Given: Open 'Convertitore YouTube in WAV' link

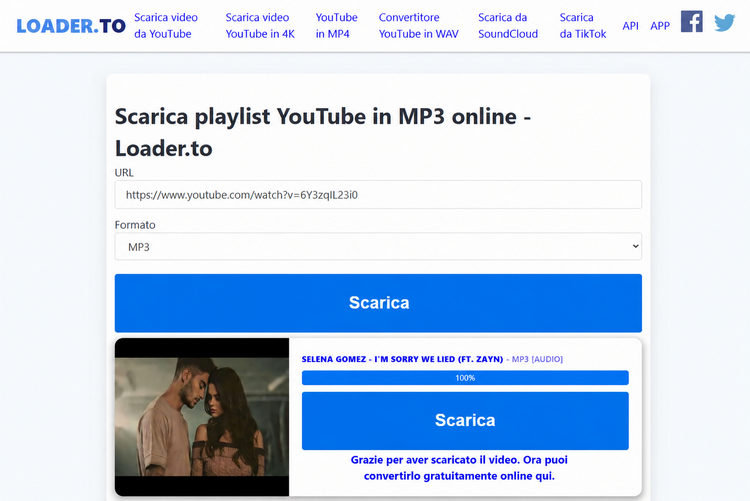Looking at the screenshot, I should [419, 25].
